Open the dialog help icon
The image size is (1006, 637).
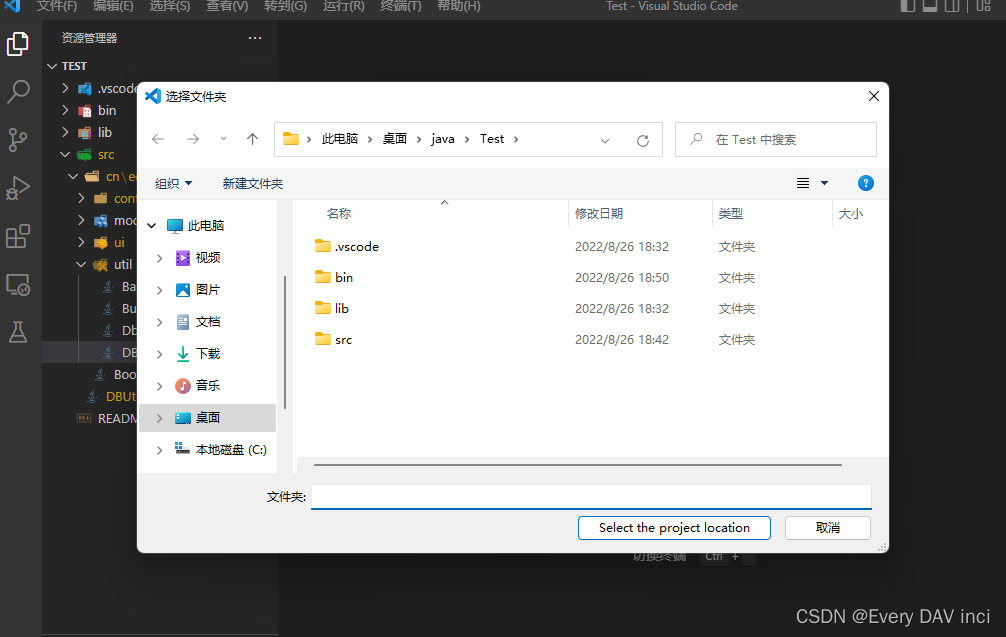tap(865, 183)
